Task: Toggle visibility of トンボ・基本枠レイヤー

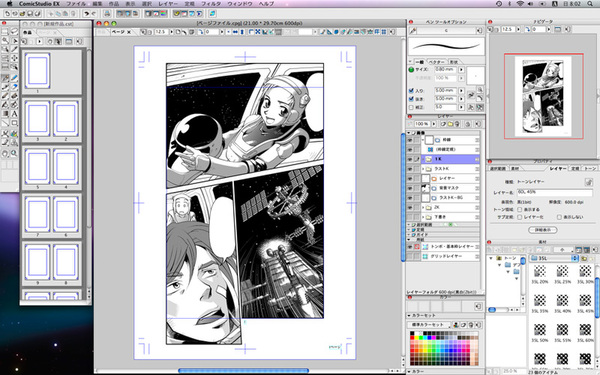Action: pyautogui.click(x=410, y=247)
